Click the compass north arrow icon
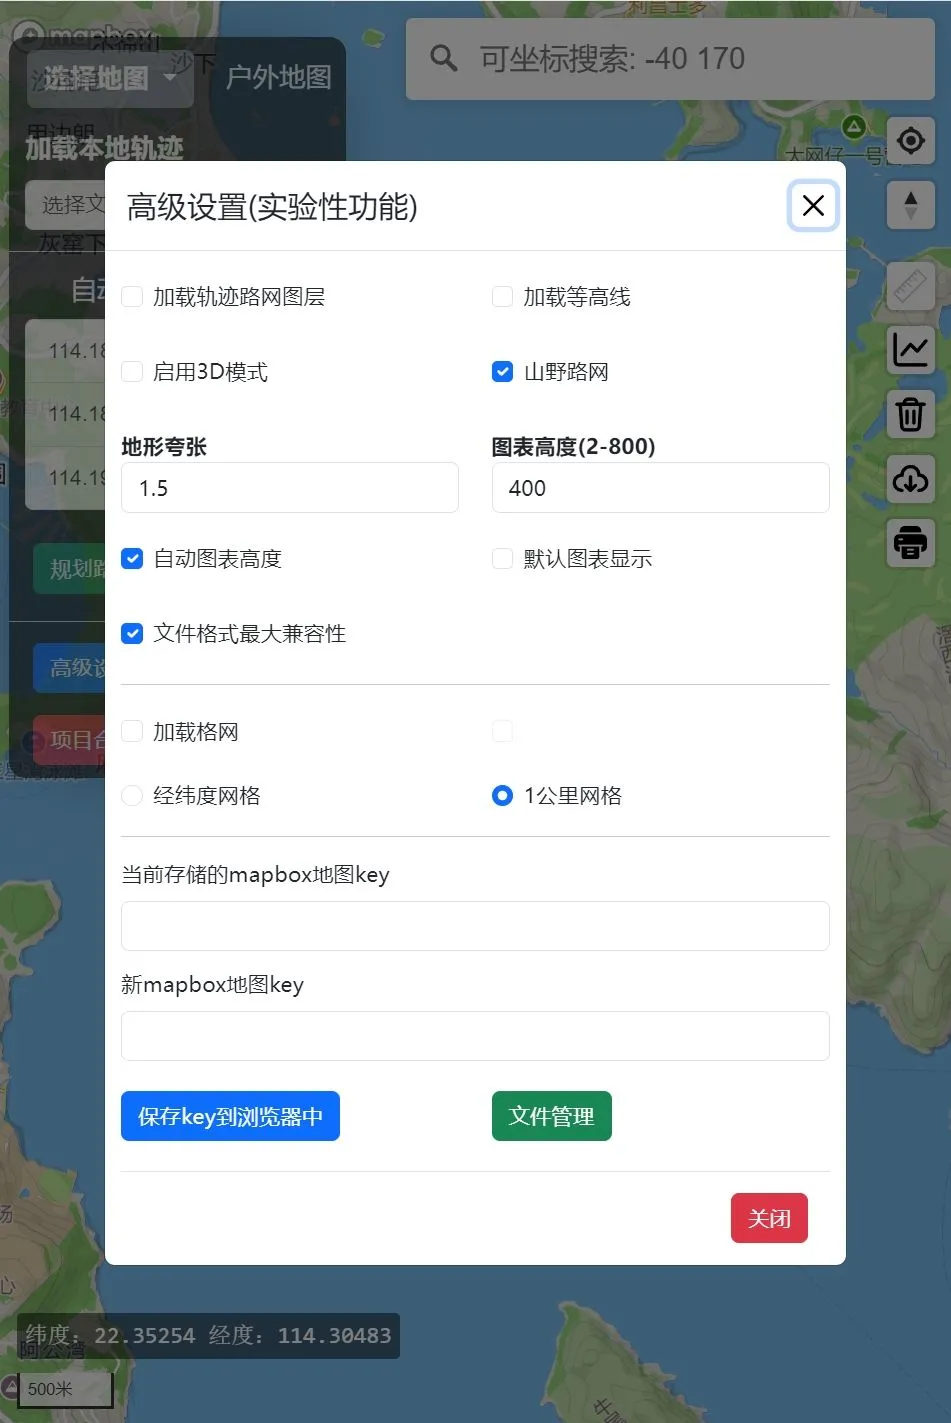Image resolution: width=951 pixels, height=1423 pixels. coord(910,205)
